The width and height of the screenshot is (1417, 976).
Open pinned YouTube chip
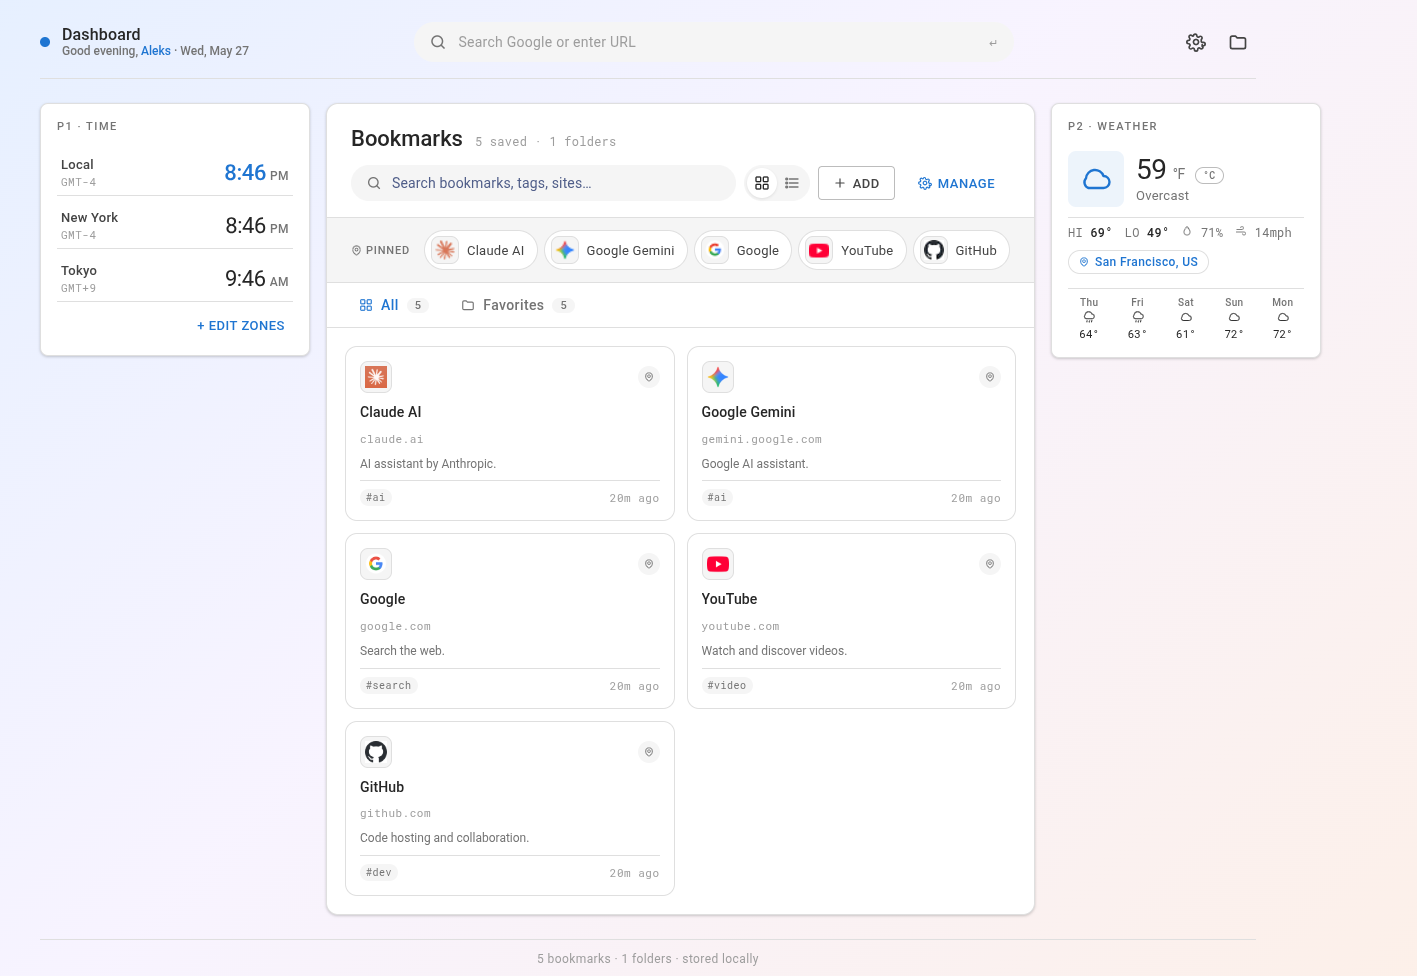853,250
